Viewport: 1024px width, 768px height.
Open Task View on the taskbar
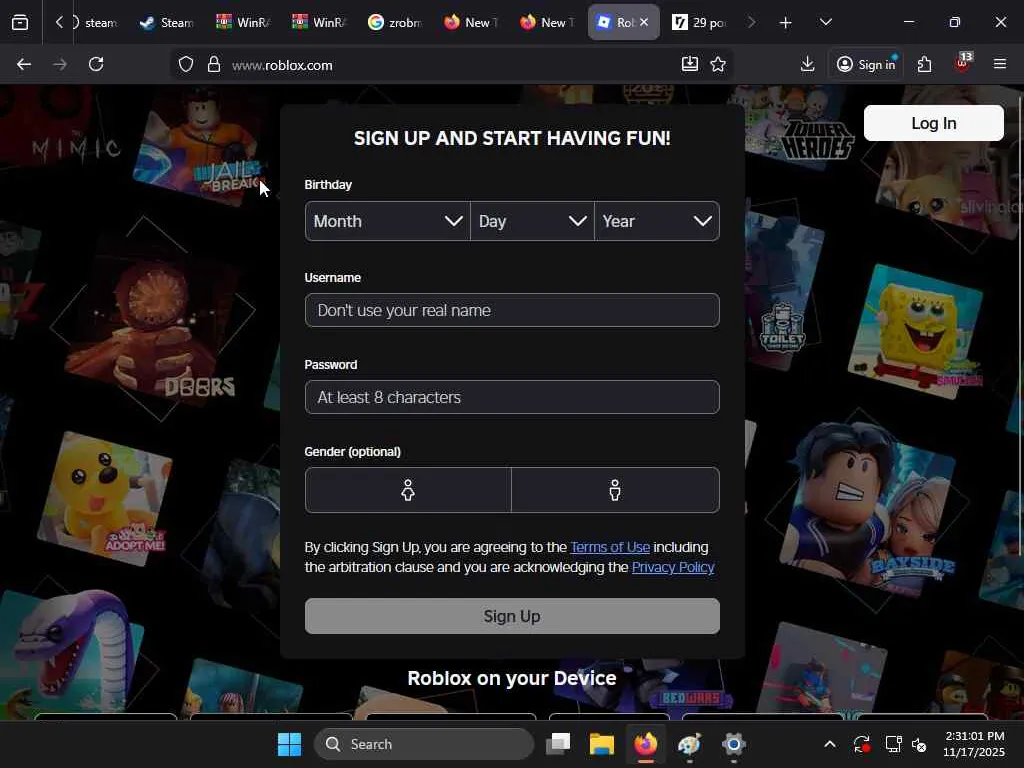(x=558, y=744)
